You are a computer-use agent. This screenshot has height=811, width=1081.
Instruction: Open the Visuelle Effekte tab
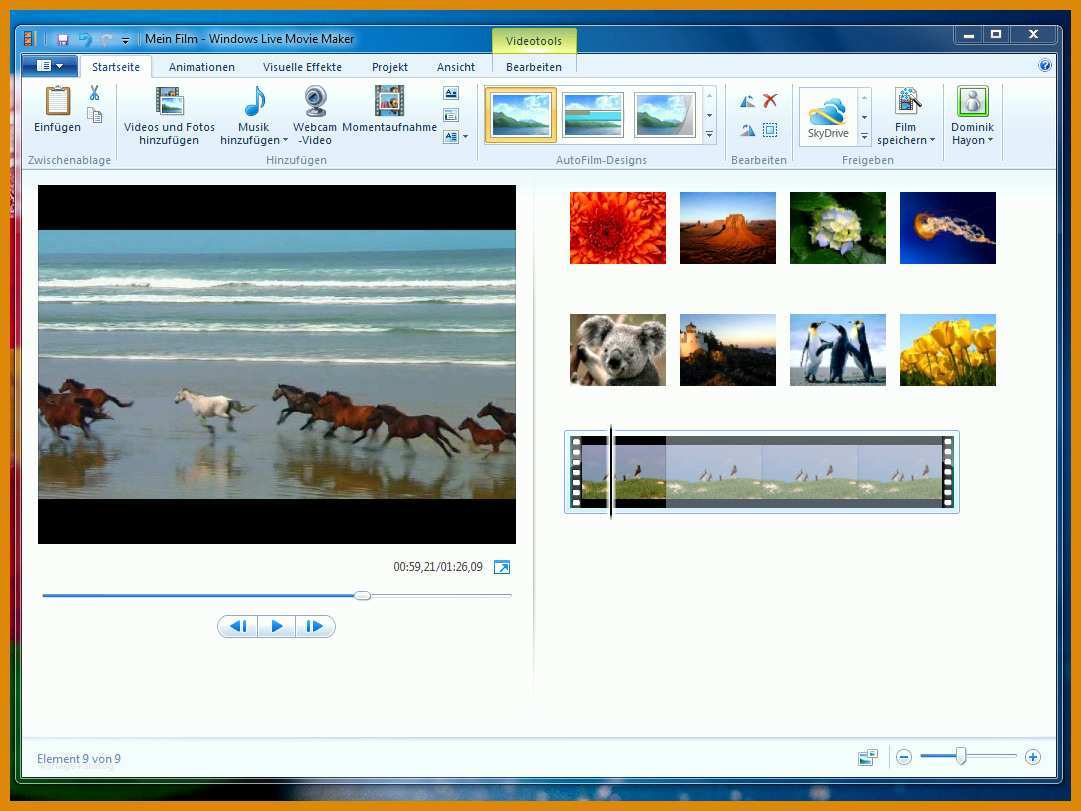click(302, 67)
